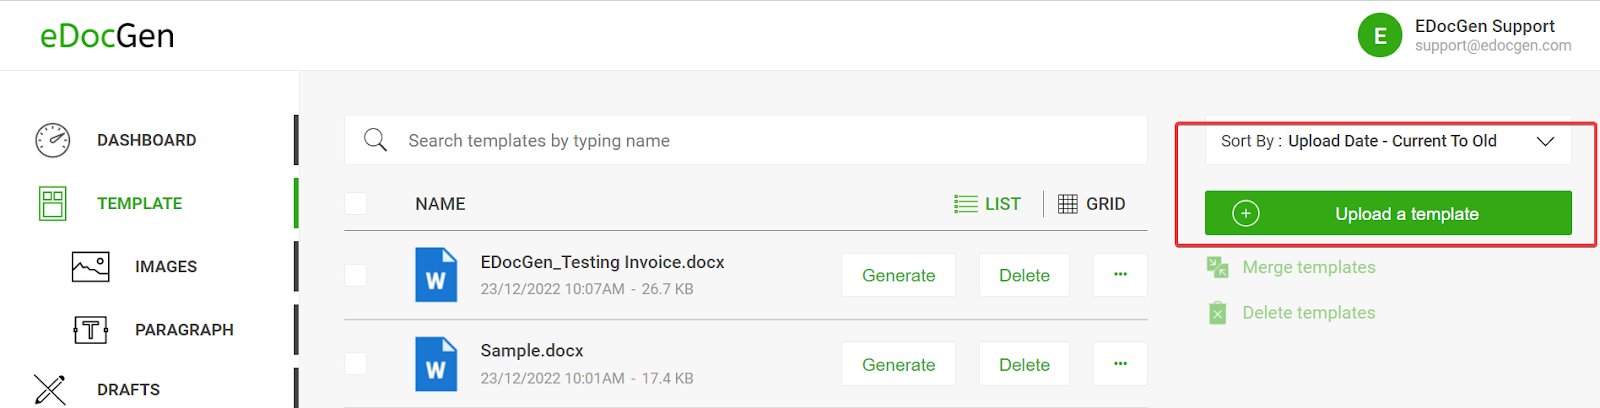
Task: Switch to LIST view
Action: [x=988, y=204]
